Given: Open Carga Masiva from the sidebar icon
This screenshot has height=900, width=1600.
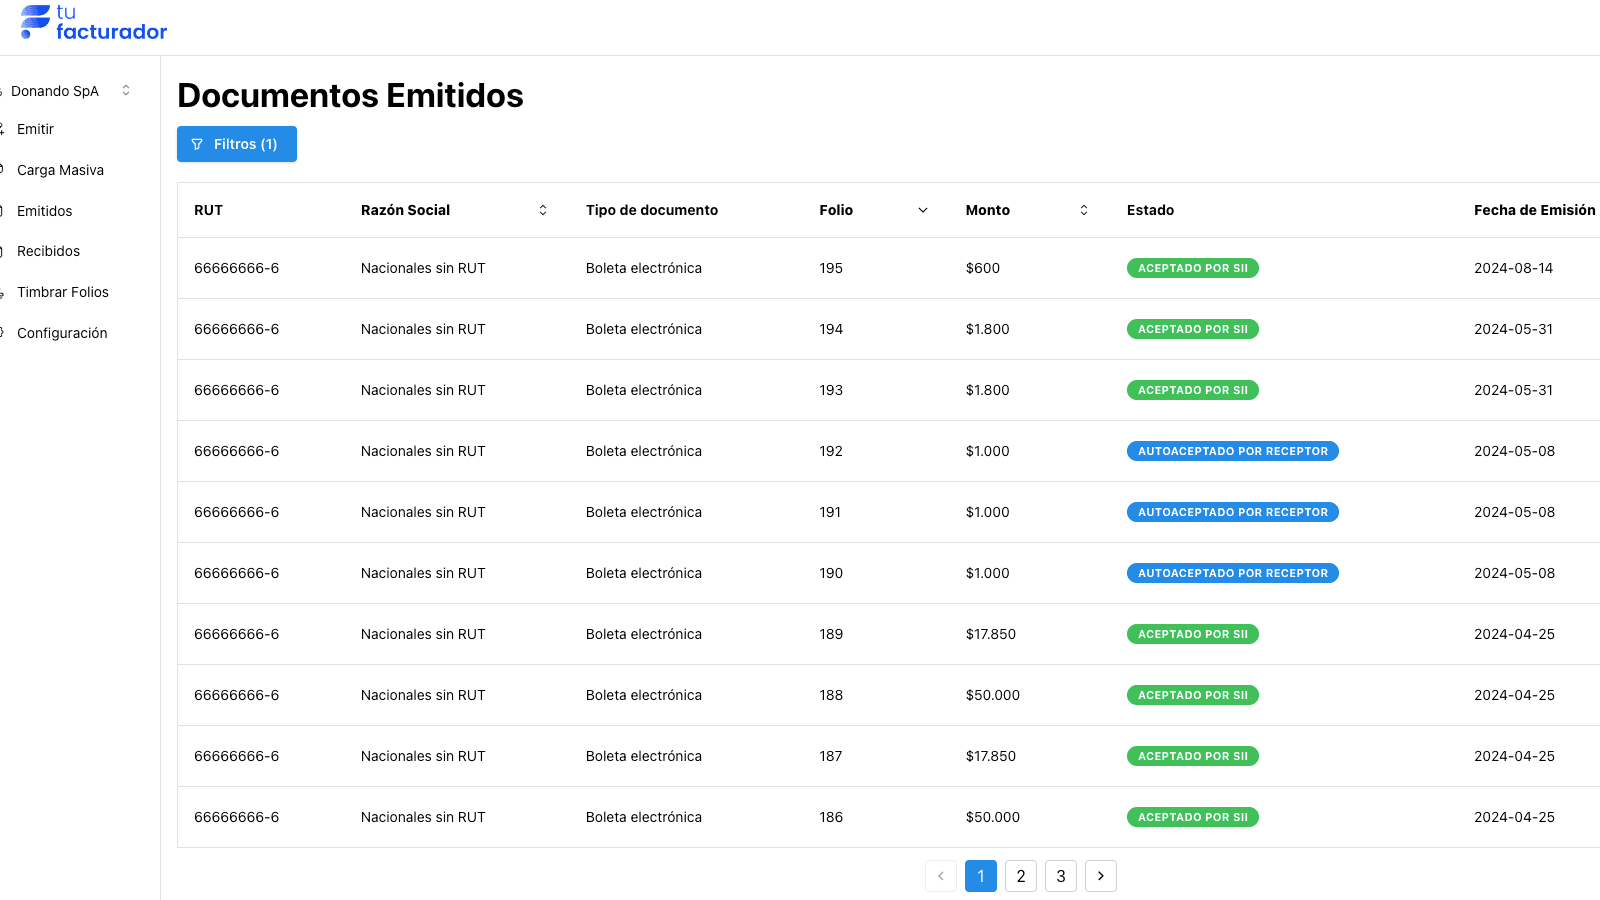Looking at the screenshot, I should (4, 170).
